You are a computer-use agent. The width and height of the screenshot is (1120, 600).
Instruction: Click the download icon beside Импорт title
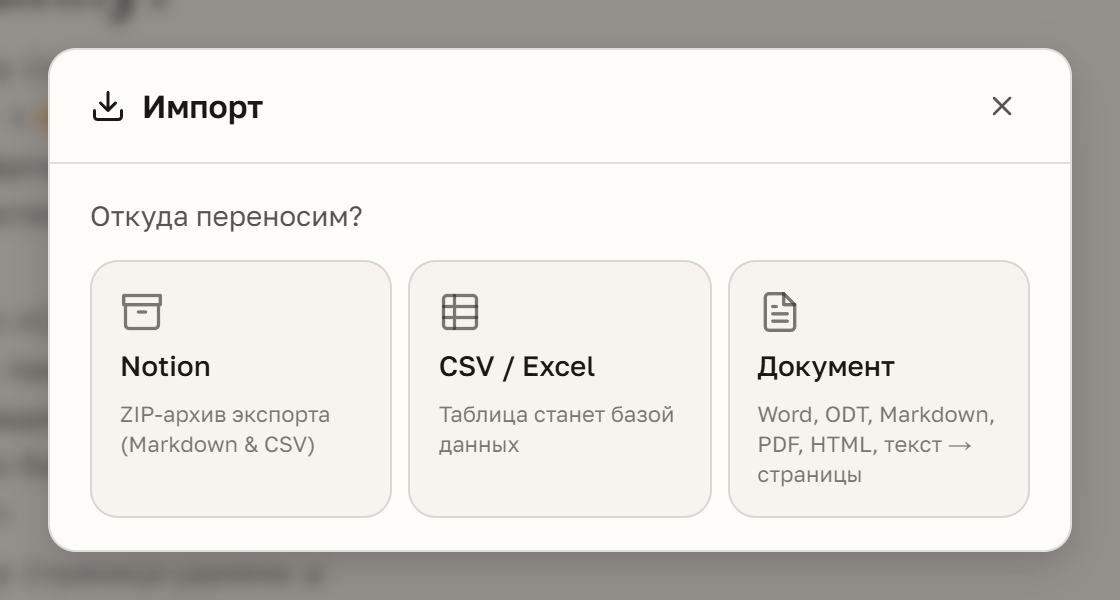108,106
